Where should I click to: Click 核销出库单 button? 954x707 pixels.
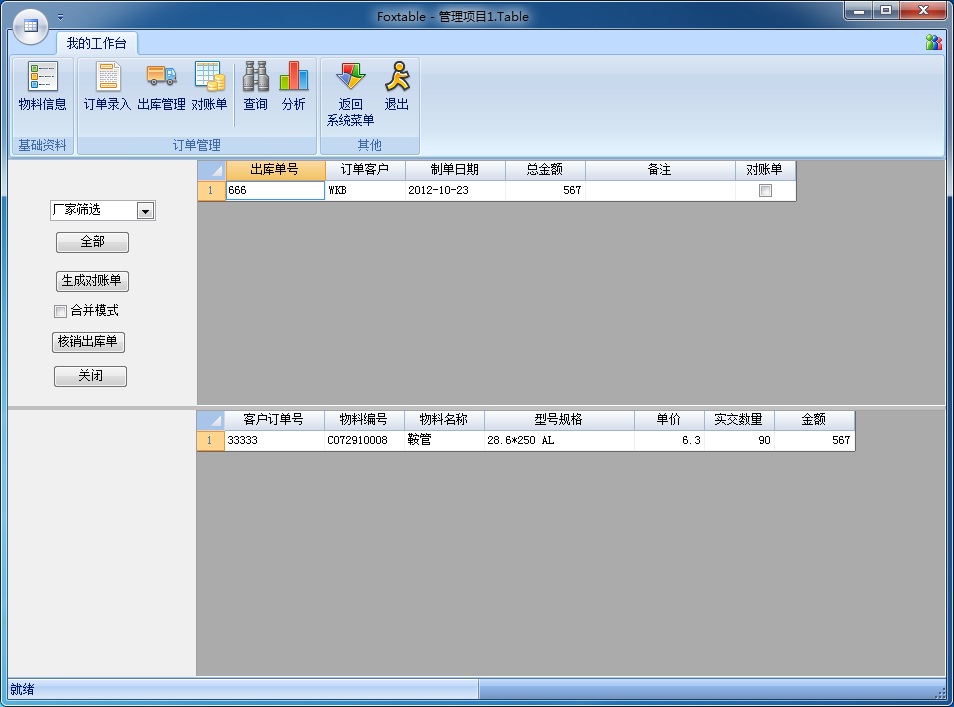[88, 342]
